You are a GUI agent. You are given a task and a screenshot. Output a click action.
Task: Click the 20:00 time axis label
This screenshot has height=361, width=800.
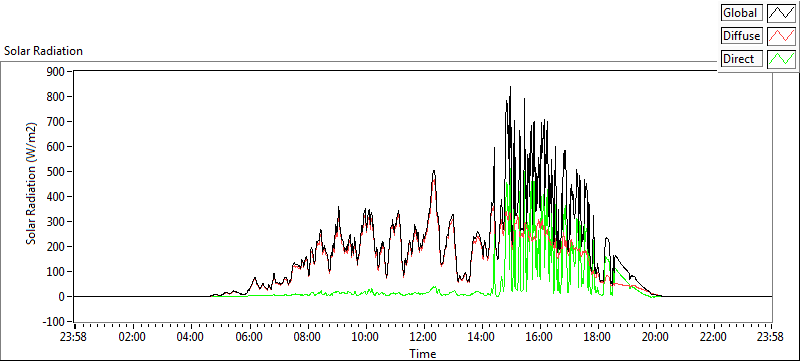click(655, 337)
